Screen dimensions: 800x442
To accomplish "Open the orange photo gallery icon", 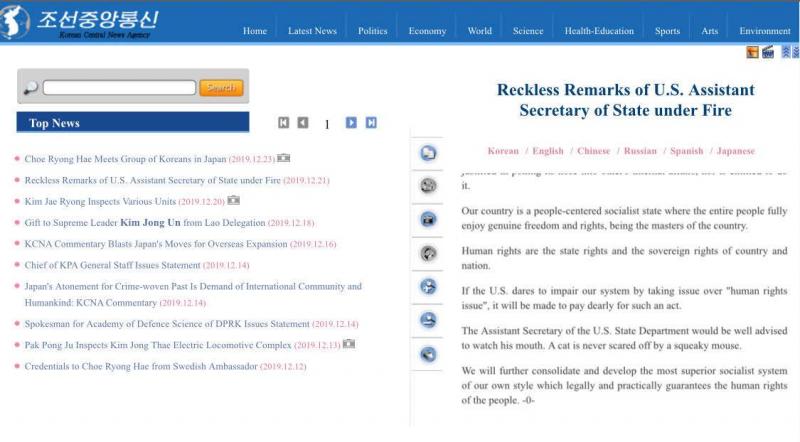I will [752, 52].
